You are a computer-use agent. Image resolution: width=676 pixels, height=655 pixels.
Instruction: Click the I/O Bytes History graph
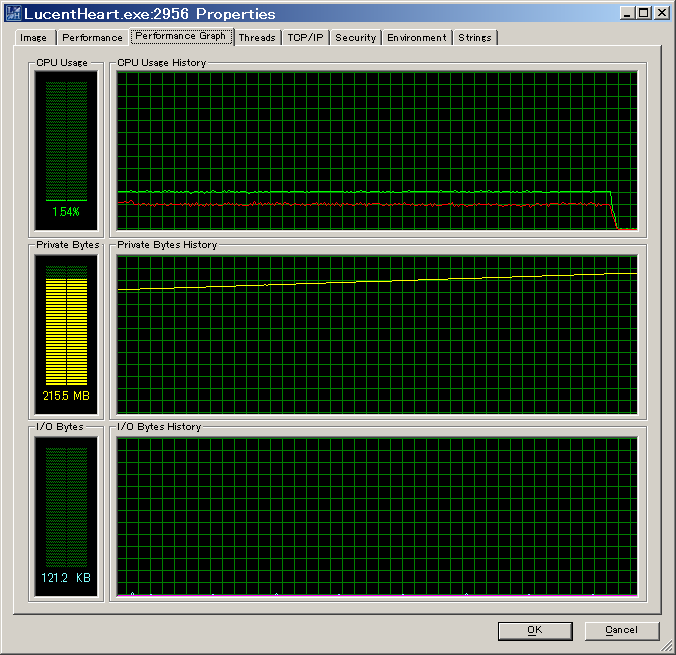coord(377,515)
